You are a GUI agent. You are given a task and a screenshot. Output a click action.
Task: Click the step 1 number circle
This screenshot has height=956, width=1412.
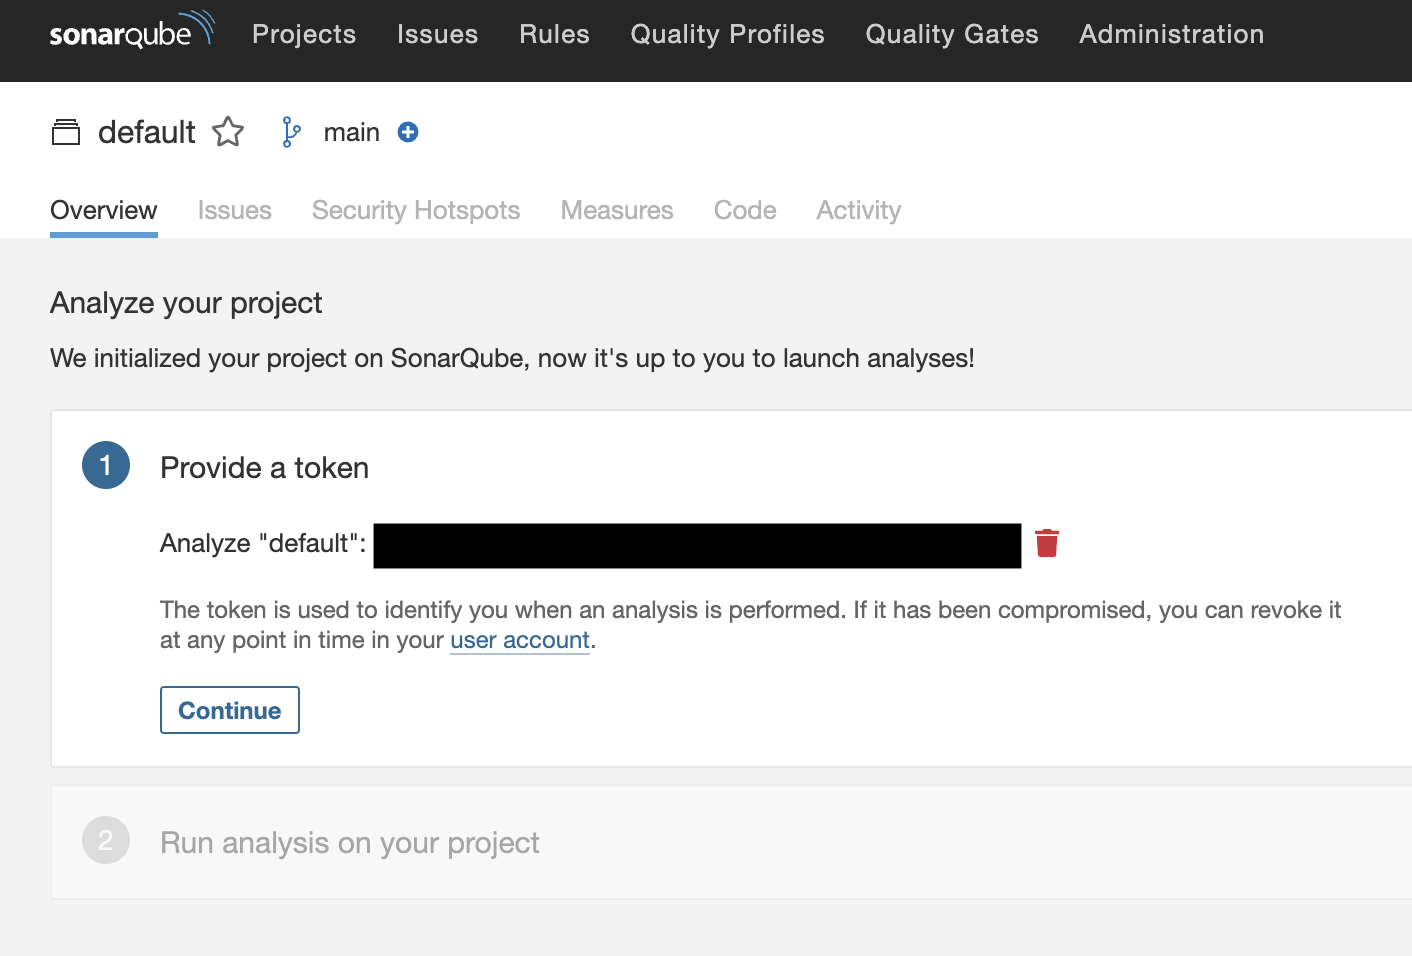click(x=106, y=465)
